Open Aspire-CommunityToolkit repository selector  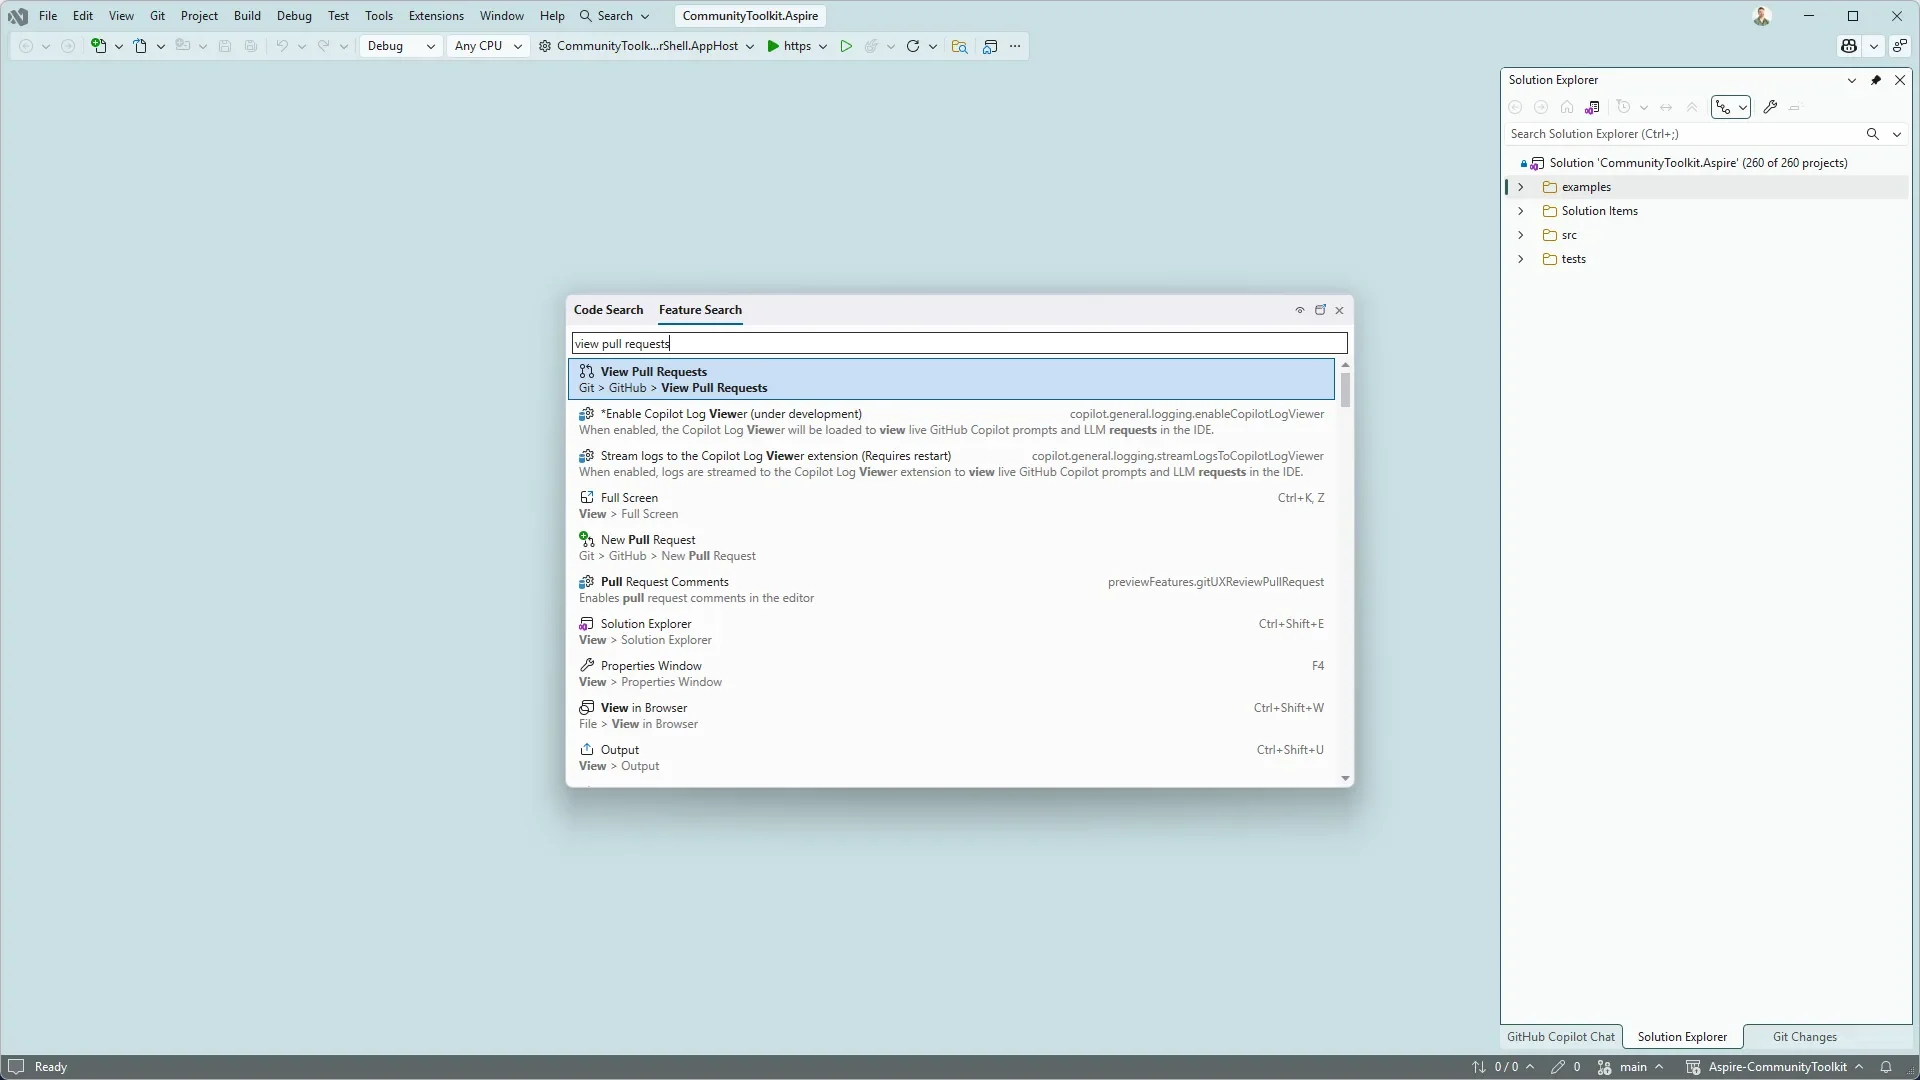[1775, 1067]
